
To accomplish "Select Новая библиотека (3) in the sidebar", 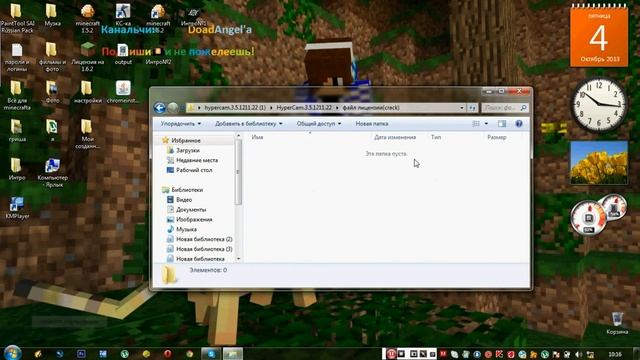I will 204,249.
